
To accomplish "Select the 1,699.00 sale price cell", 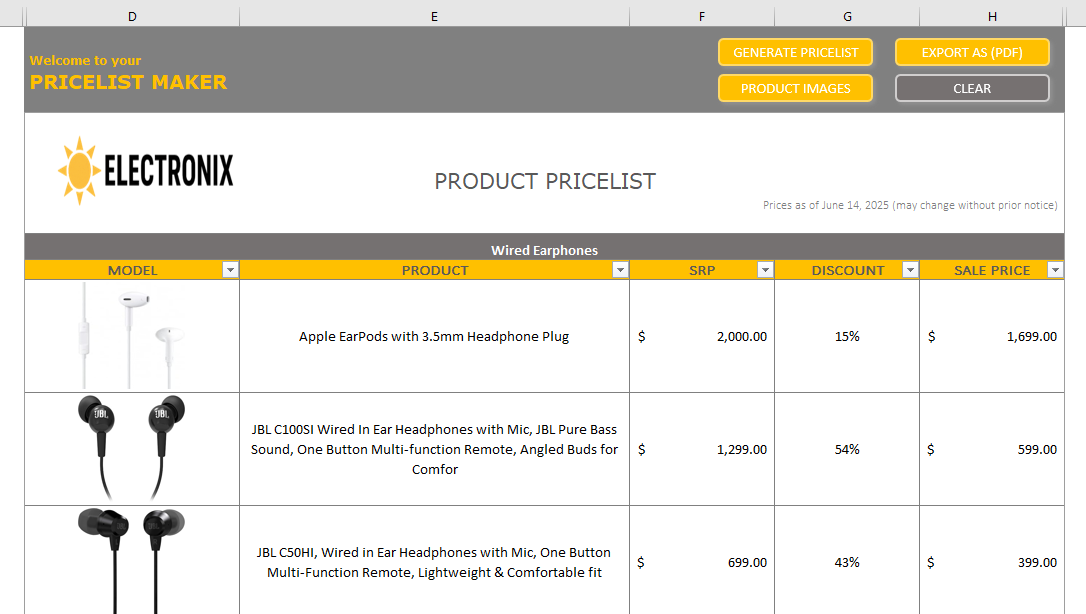I will coord(992,336).
